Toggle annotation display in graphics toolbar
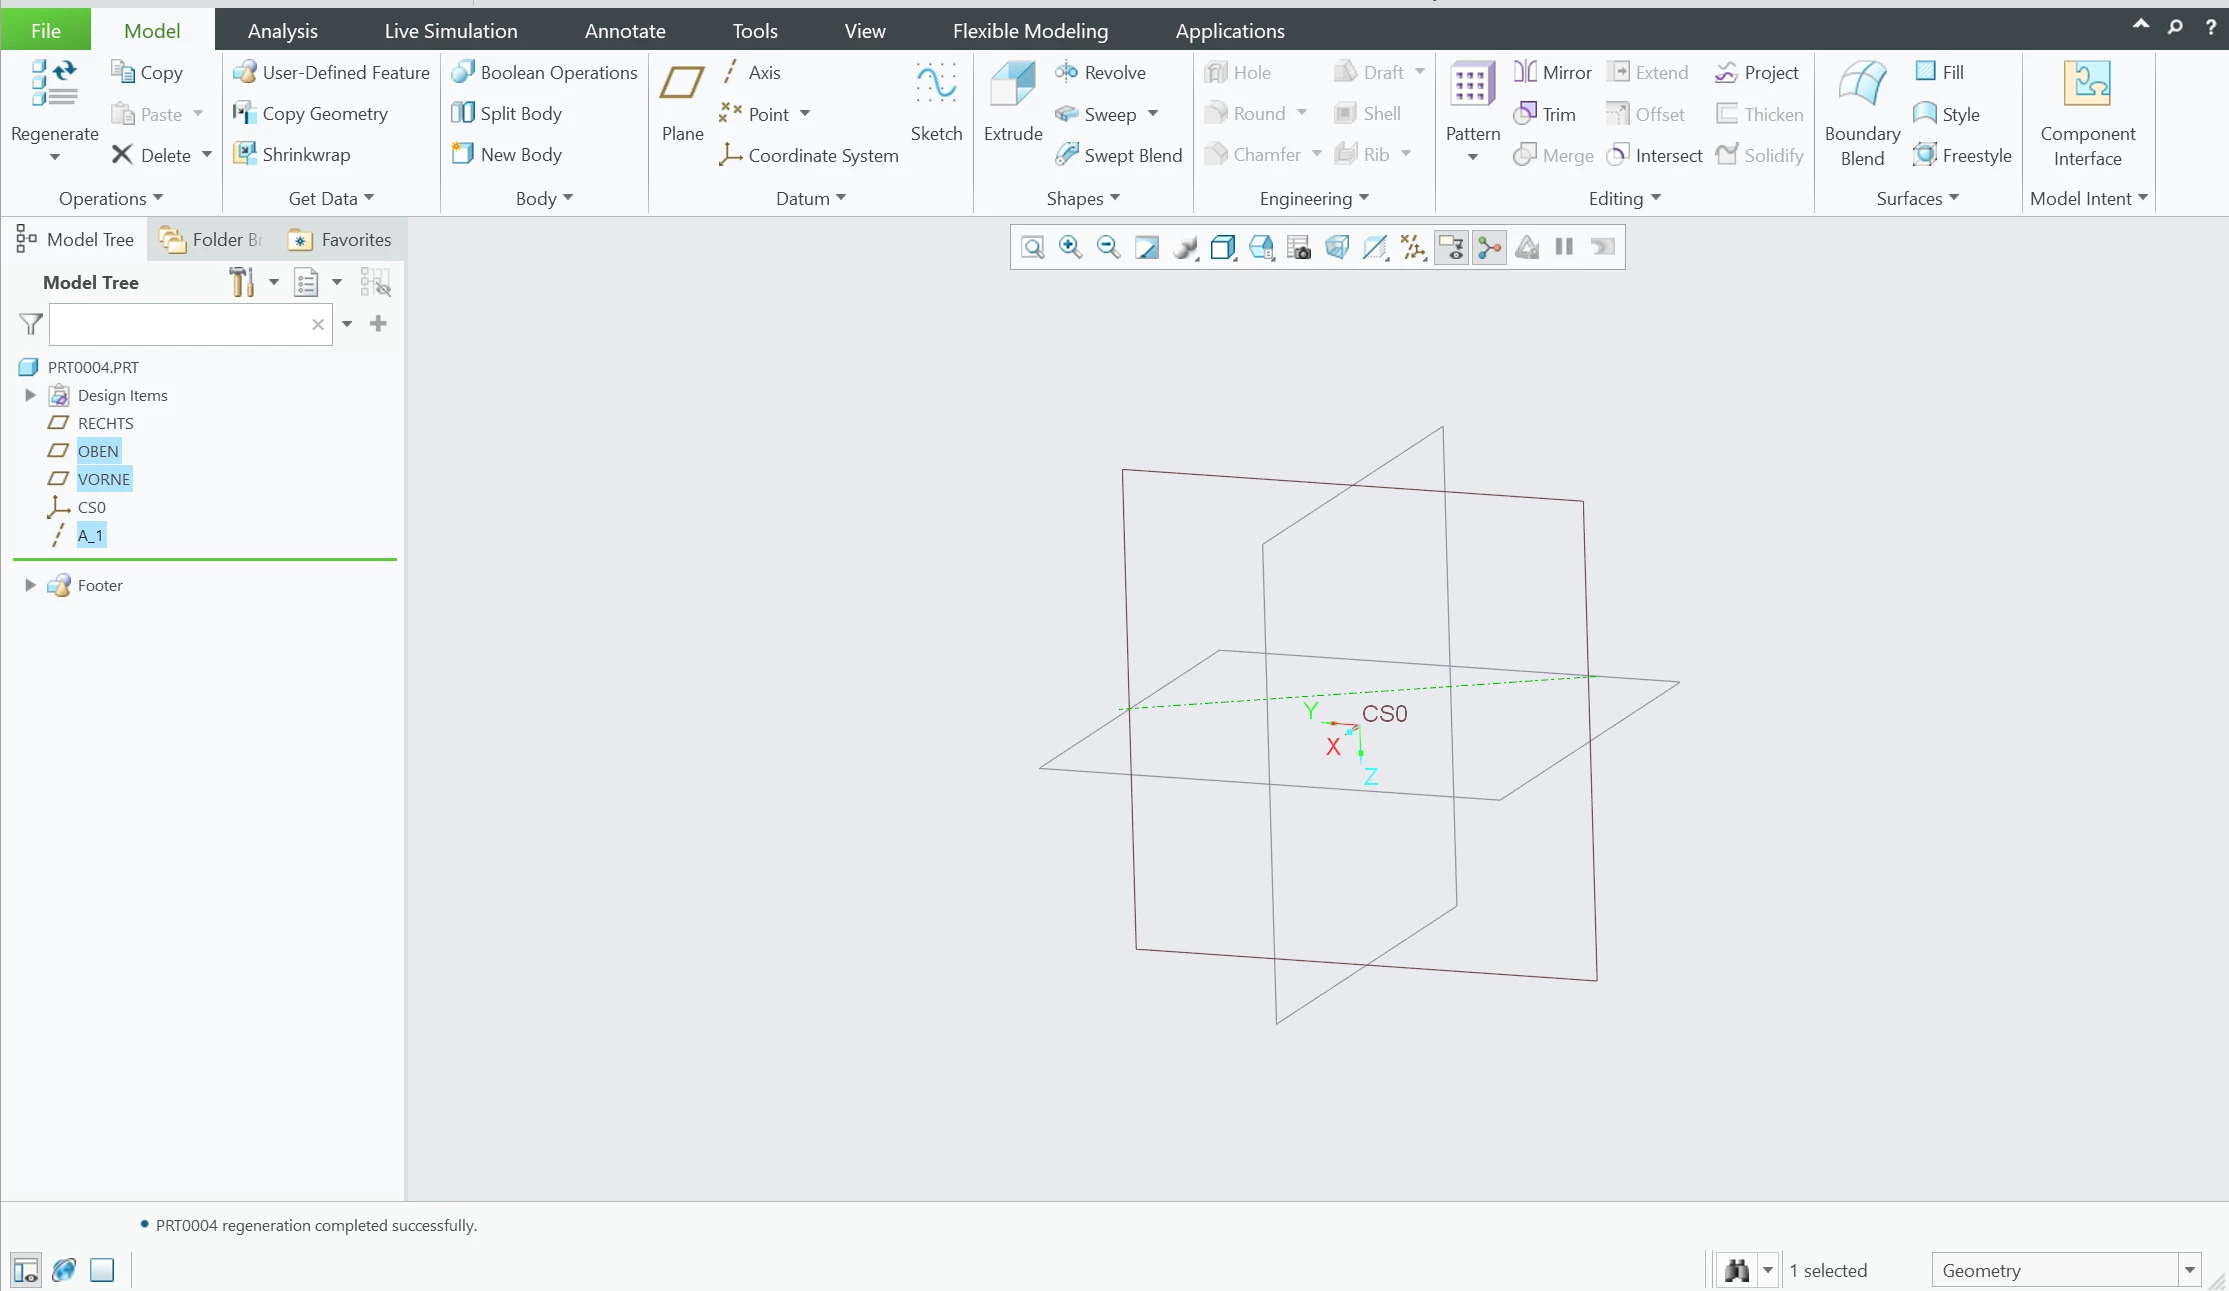The height and width of the screenshot is (1291, 2229). pyautogui.click(x=1451, y=247)
